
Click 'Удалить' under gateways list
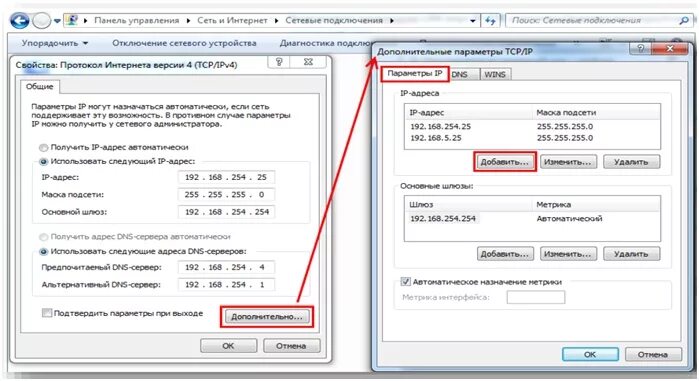pyautogui.click(x=631, y=254)
